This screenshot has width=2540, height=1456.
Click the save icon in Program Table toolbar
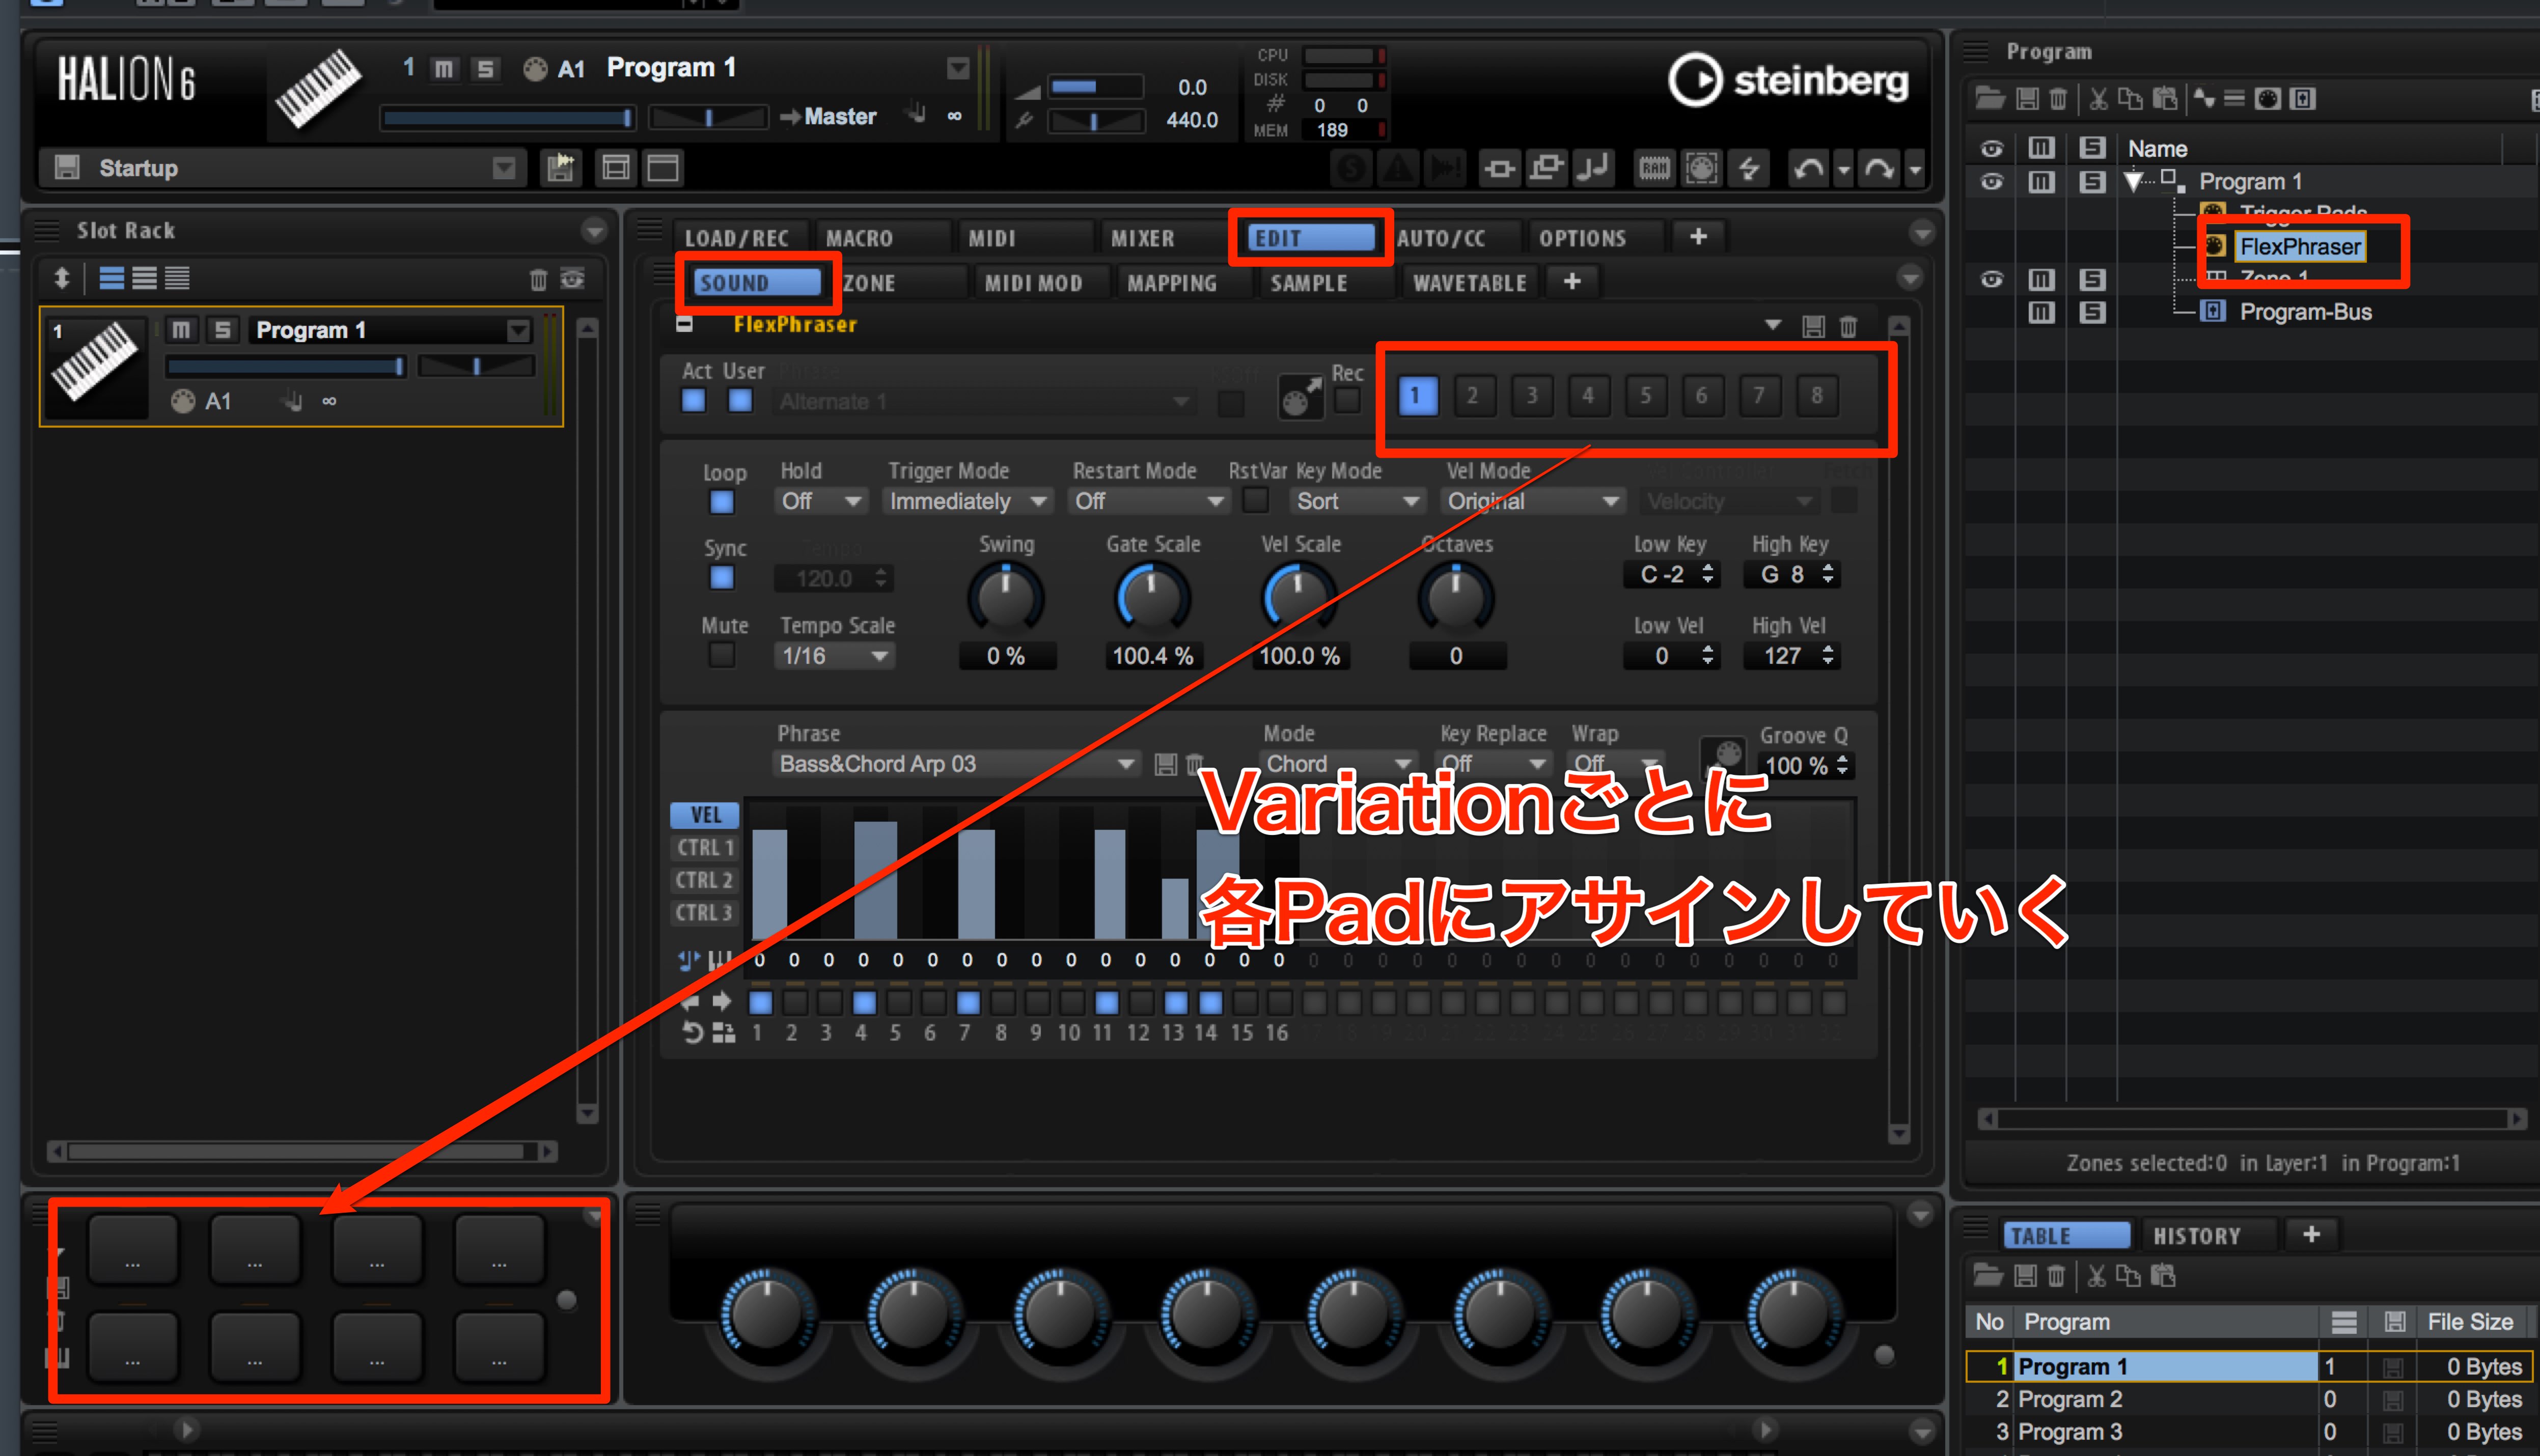tap(2025, 1275)
